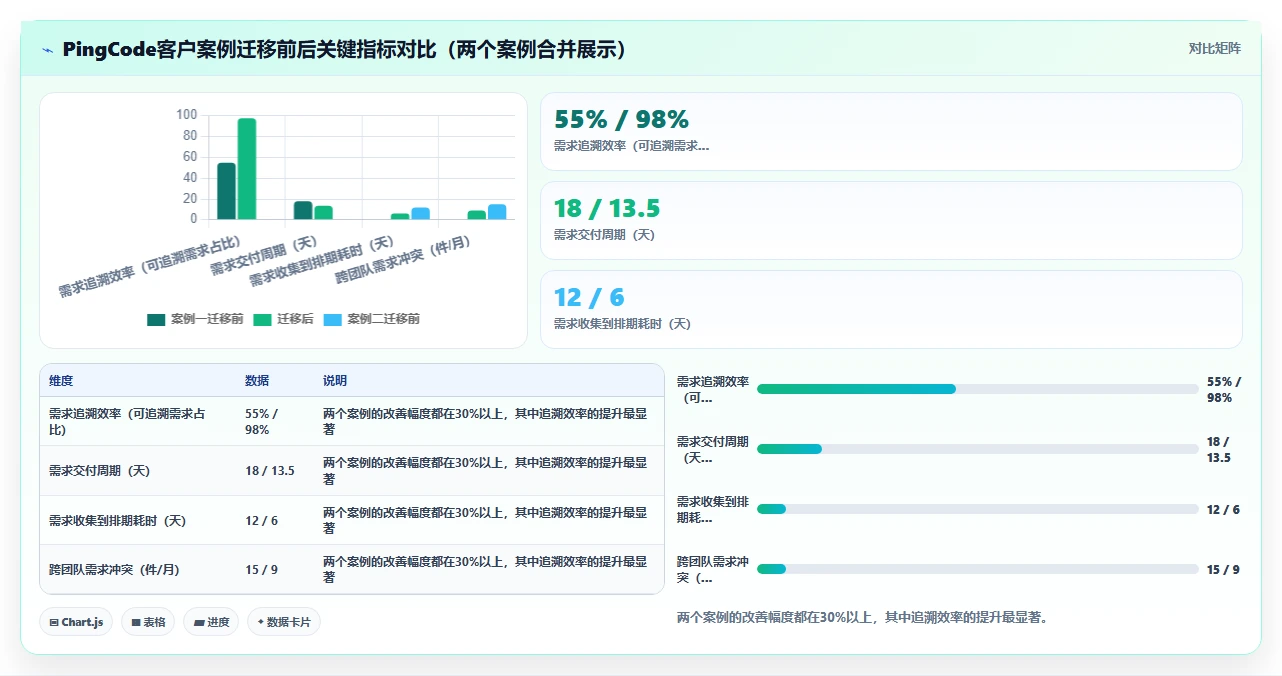
Task: Click the lightning icon beside the PingCode title
Action: pos(47,50)
